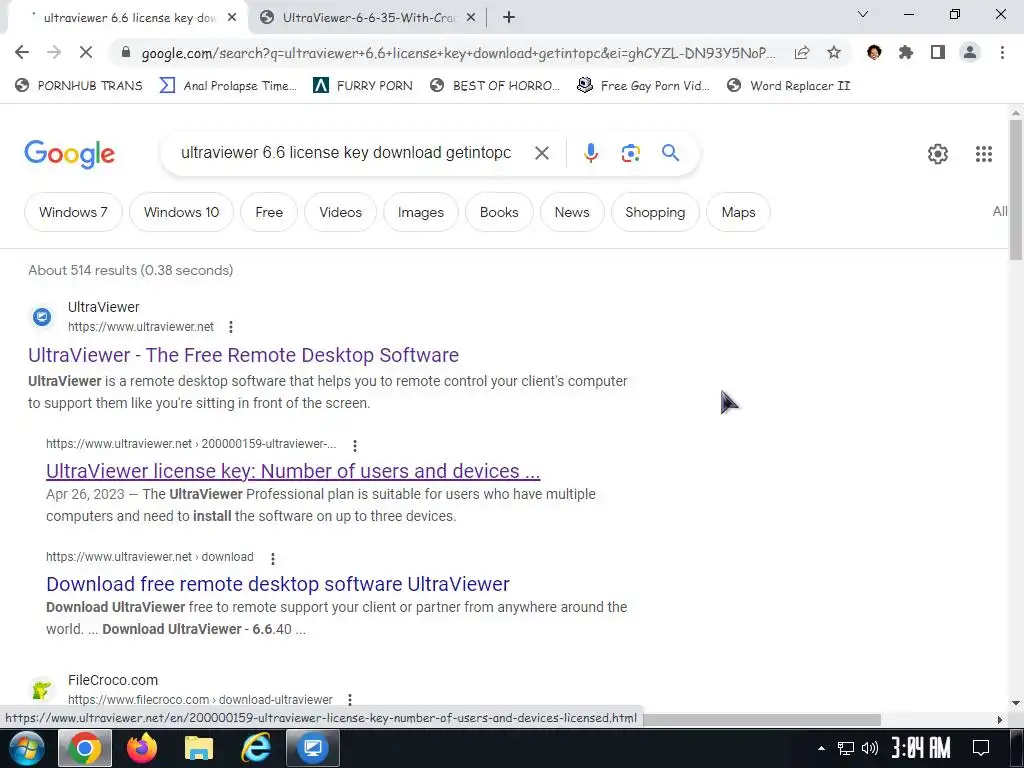Click the About 514 results text
Image resolution: width=1024 pixels, height=768 pixels.
point(131,270)
